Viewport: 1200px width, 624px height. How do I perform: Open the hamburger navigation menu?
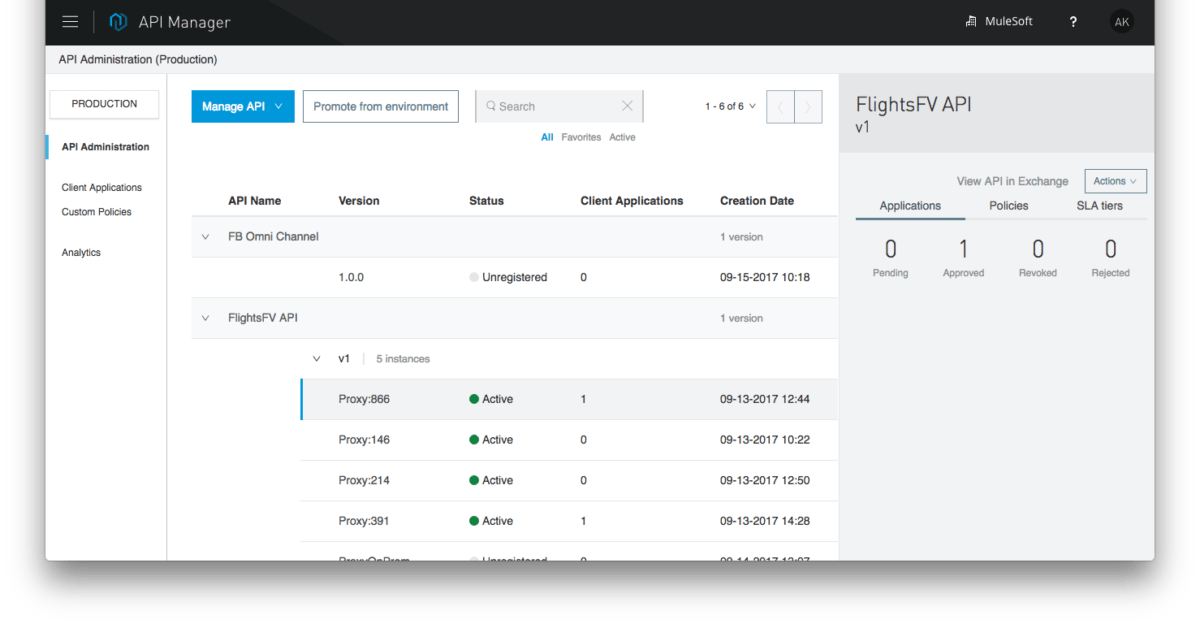69,20
